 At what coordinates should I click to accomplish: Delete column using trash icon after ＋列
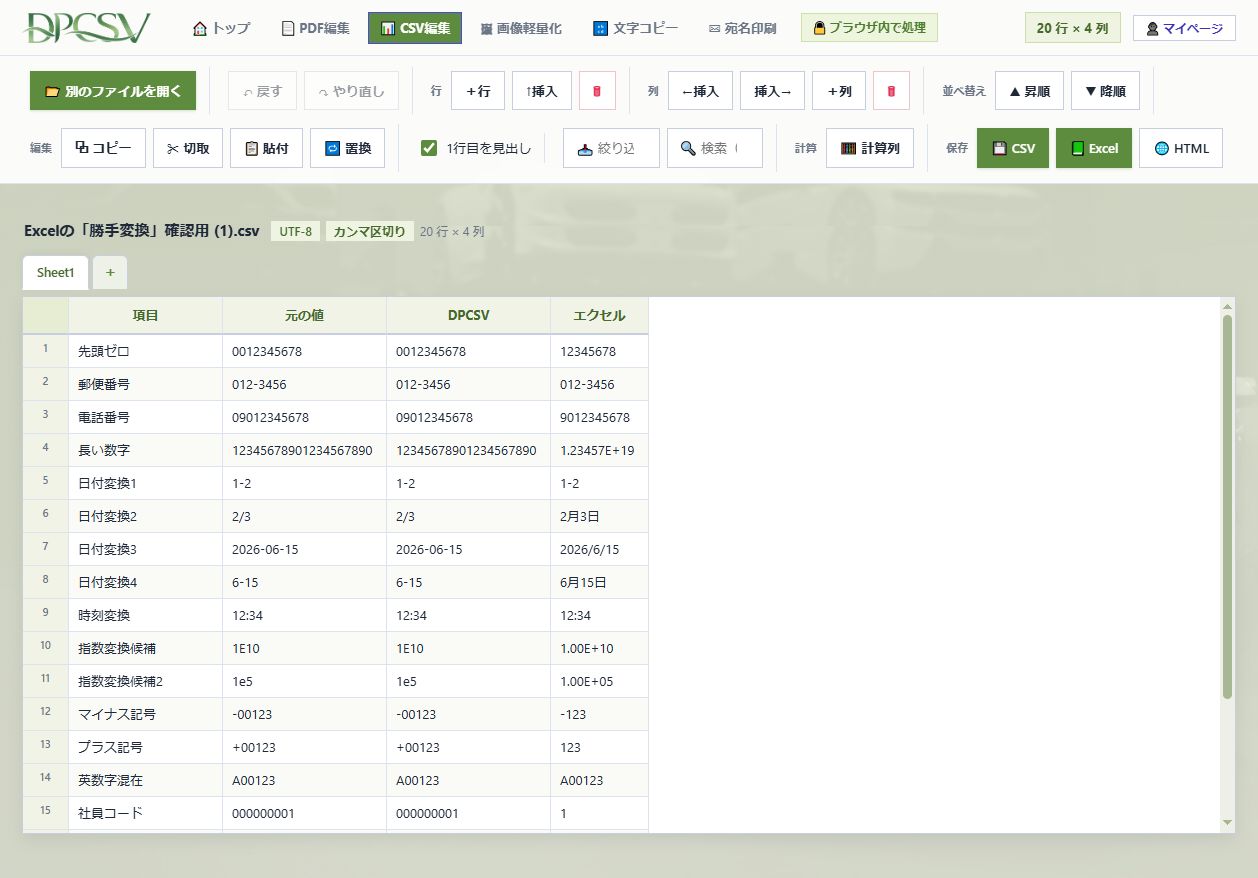pyautogui.click(x=891, y=91)
